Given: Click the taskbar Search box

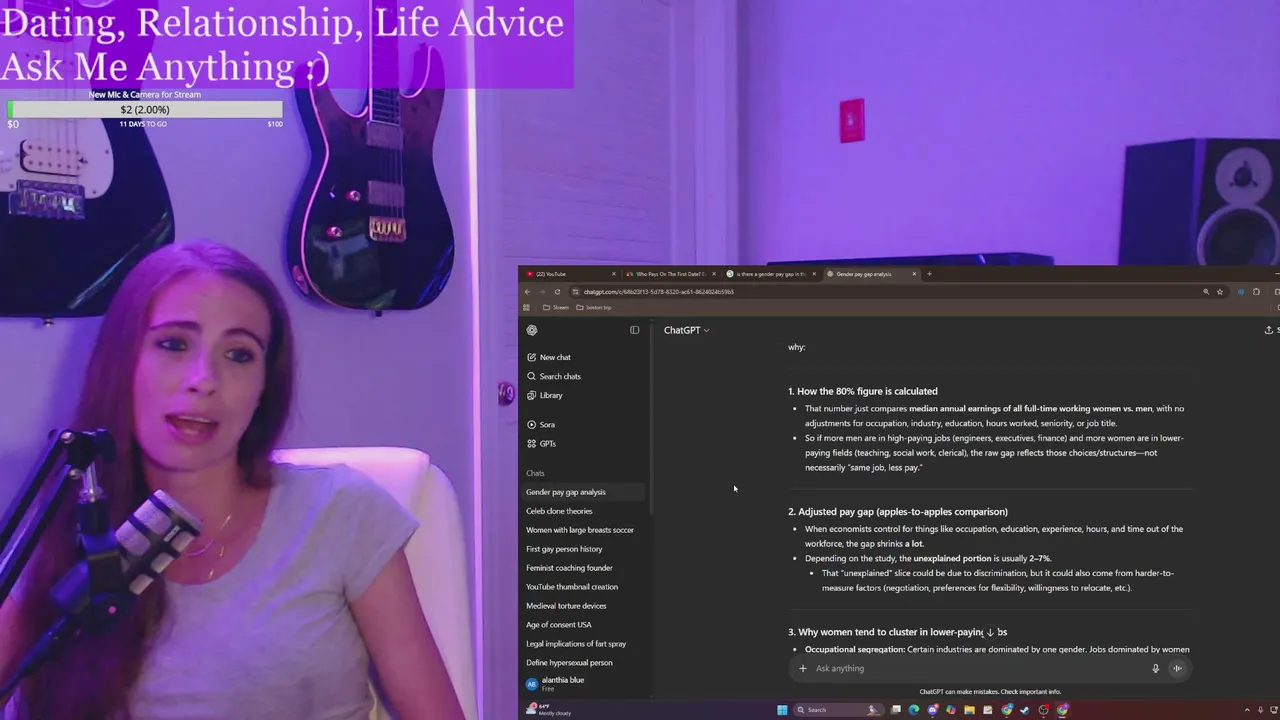Looking at the screenshot, I should pos(838,710).
